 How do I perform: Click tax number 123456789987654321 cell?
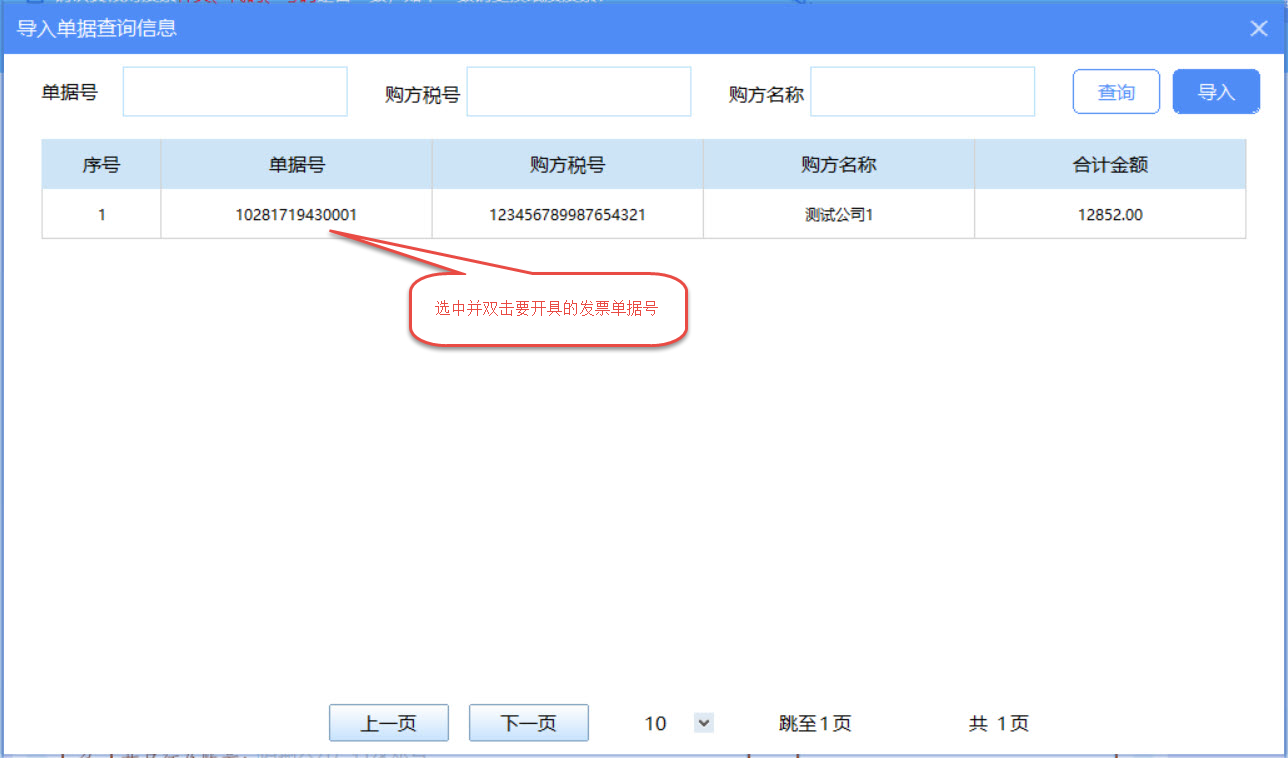[568, 215]
